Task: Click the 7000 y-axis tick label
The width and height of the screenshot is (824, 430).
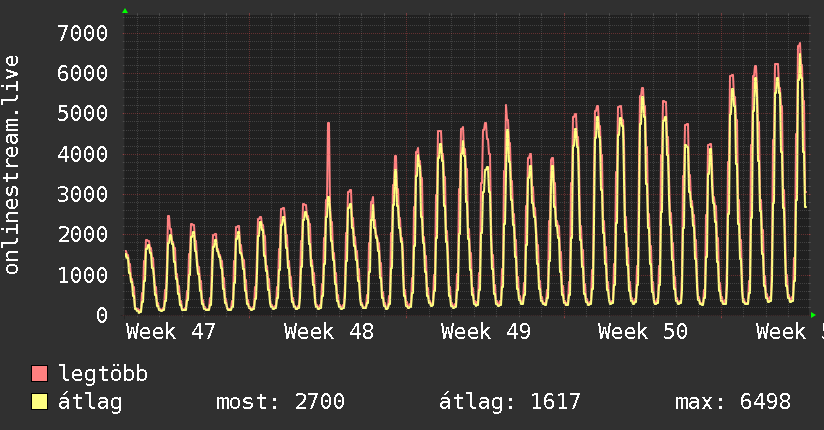Action: pos(82,33)
